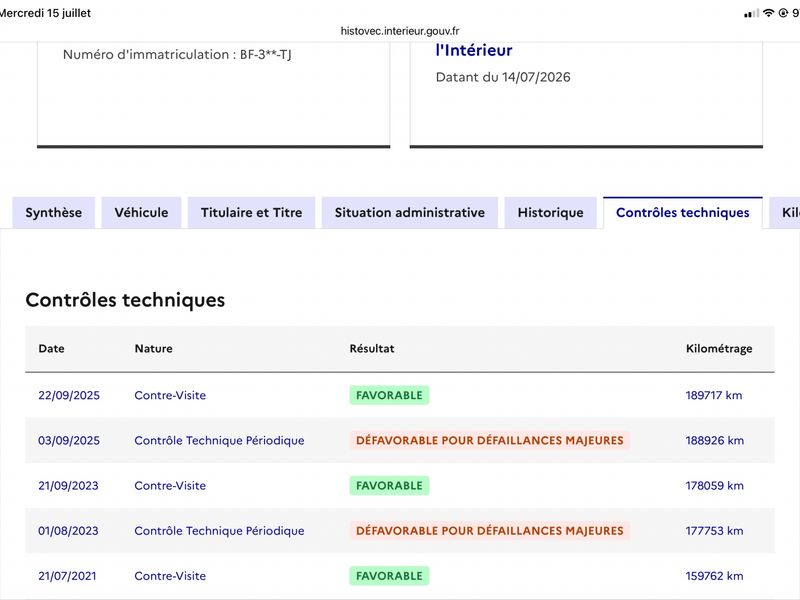Click the 178059 km mileage value
800x600 pixels.
coord(715,486)
